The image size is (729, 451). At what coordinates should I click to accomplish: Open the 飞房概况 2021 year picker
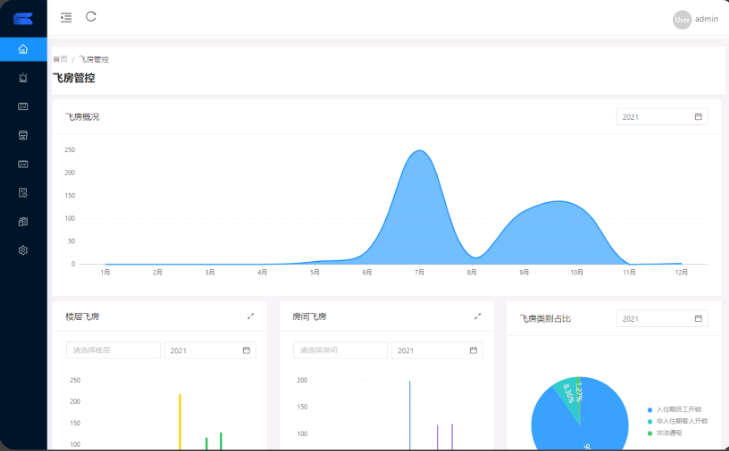(662, 117)
